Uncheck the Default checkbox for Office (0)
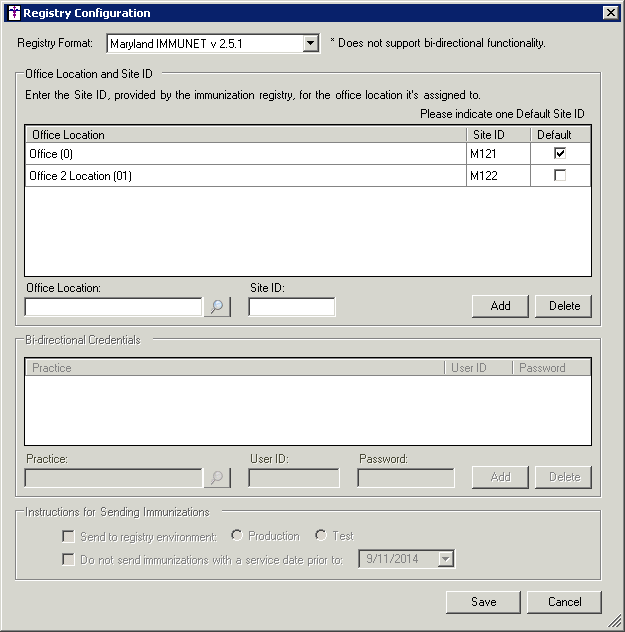Viewport: 625px width, 632px height. tap(560, 153)
